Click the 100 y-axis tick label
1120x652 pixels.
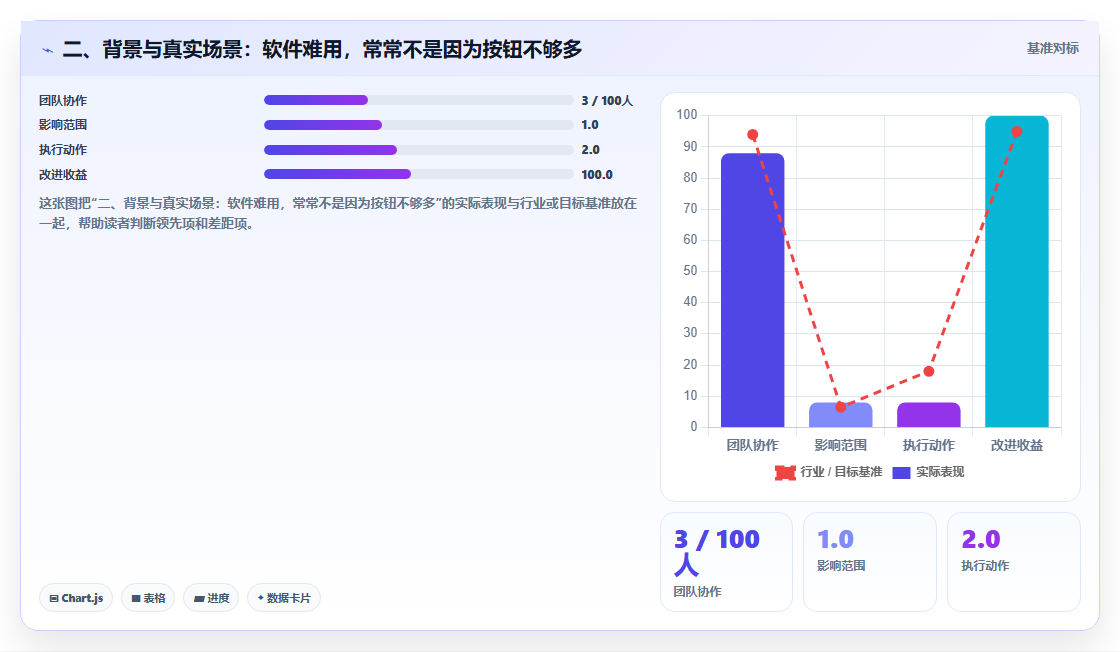686,114
